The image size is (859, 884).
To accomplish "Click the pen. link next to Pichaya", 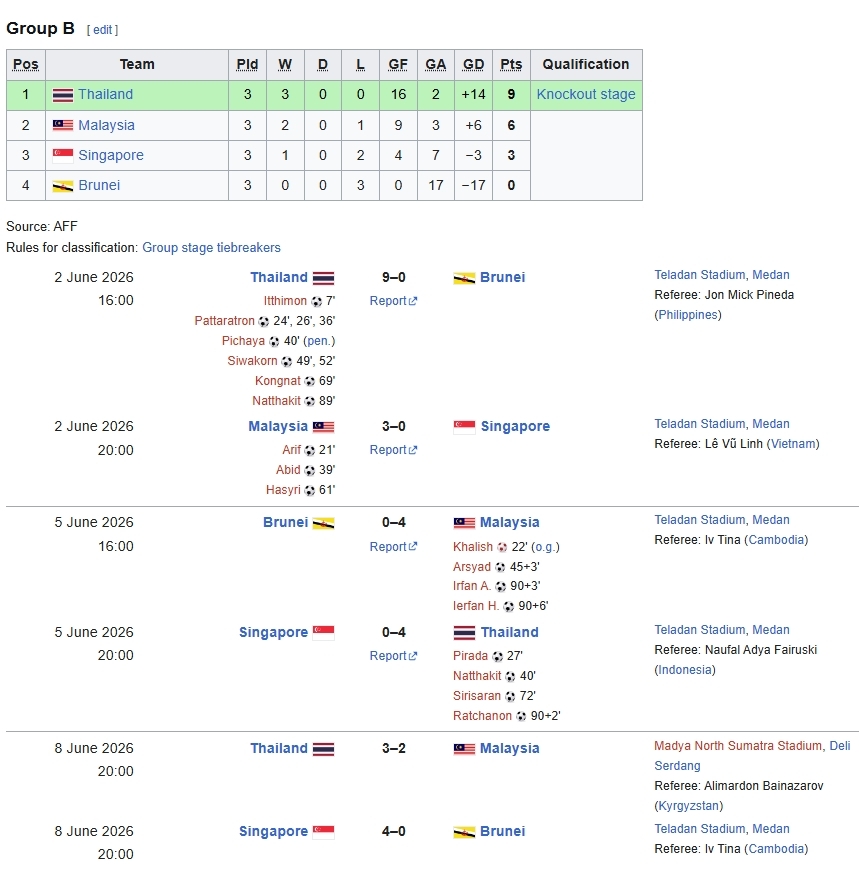I will pos(319,341).
